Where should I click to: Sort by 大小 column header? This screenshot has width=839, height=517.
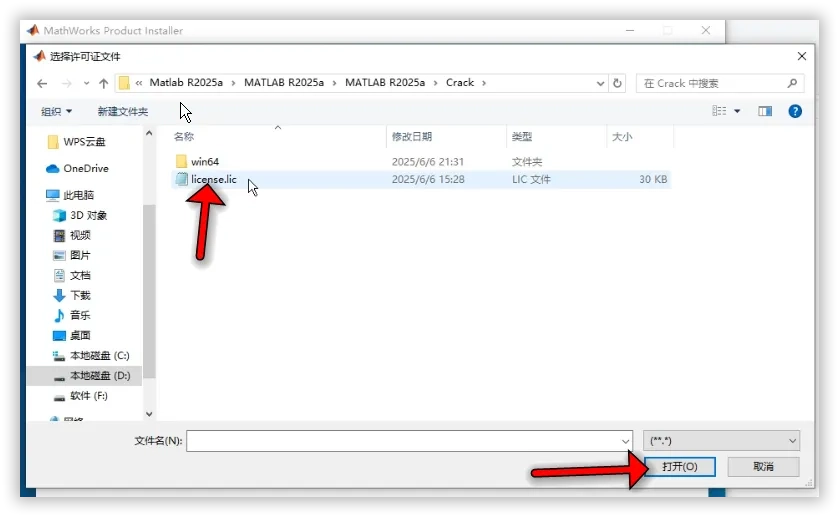tap(622, 136)
